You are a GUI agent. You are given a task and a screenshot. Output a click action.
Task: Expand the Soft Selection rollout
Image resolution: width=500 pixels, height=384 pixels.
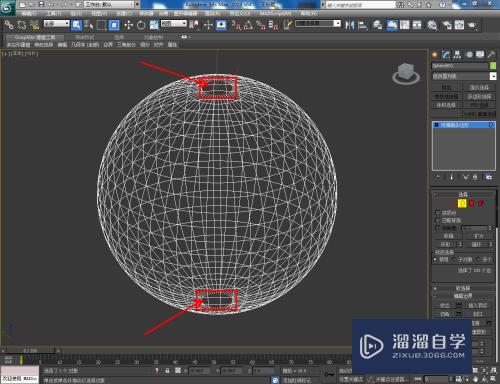point(463,288)
